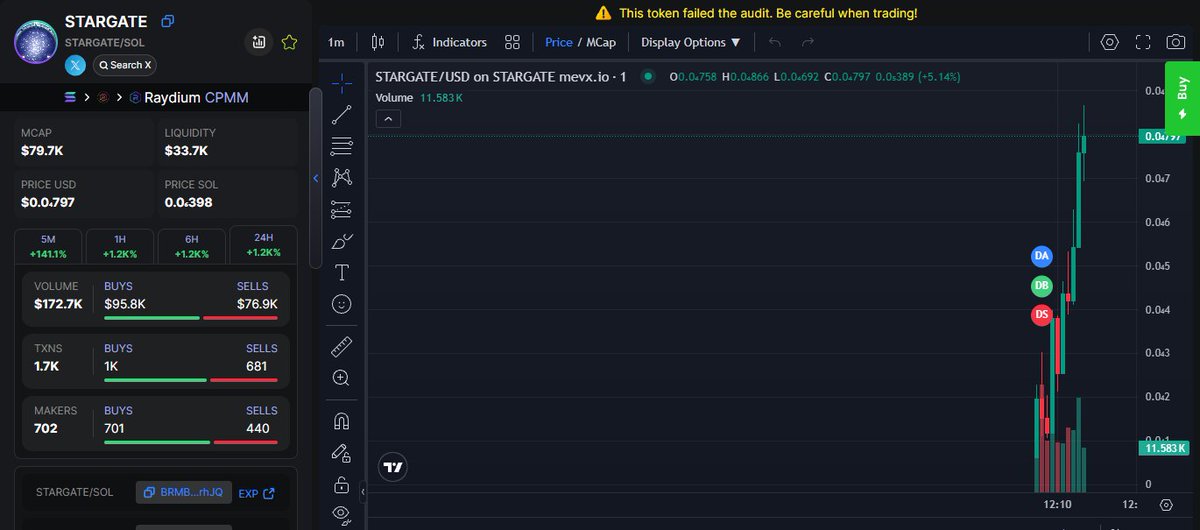Toggle hide all drawings eye icon
Screen dimensions: 1200x530
point(341,515)
